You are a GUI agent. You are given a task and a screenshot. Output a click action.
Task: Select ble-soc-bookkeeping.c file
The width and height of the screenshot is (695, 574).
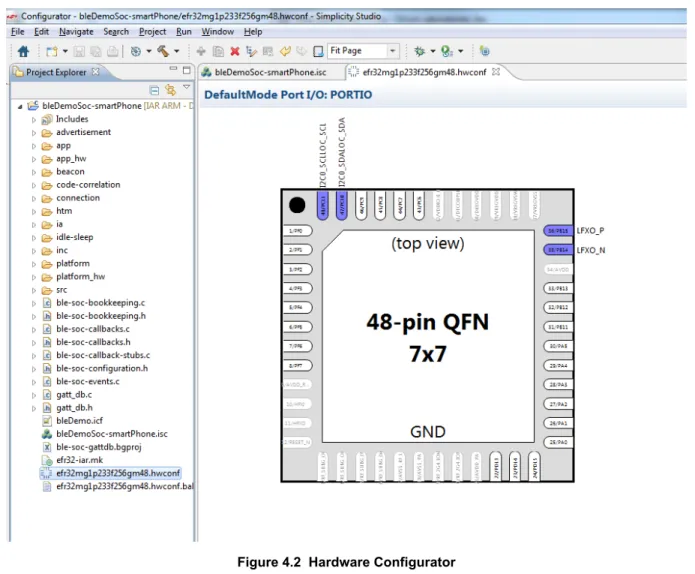[100, 303]
